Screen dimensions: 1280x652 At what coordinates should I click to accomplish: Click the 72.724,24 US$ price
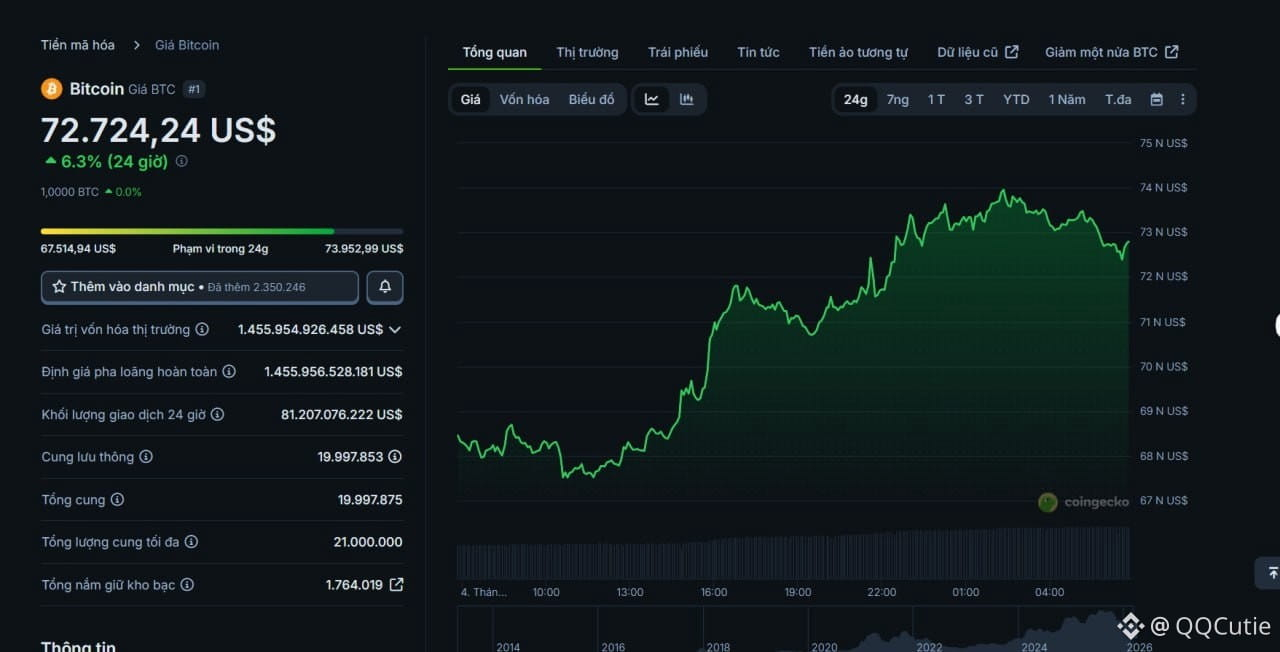coord(159,130)
